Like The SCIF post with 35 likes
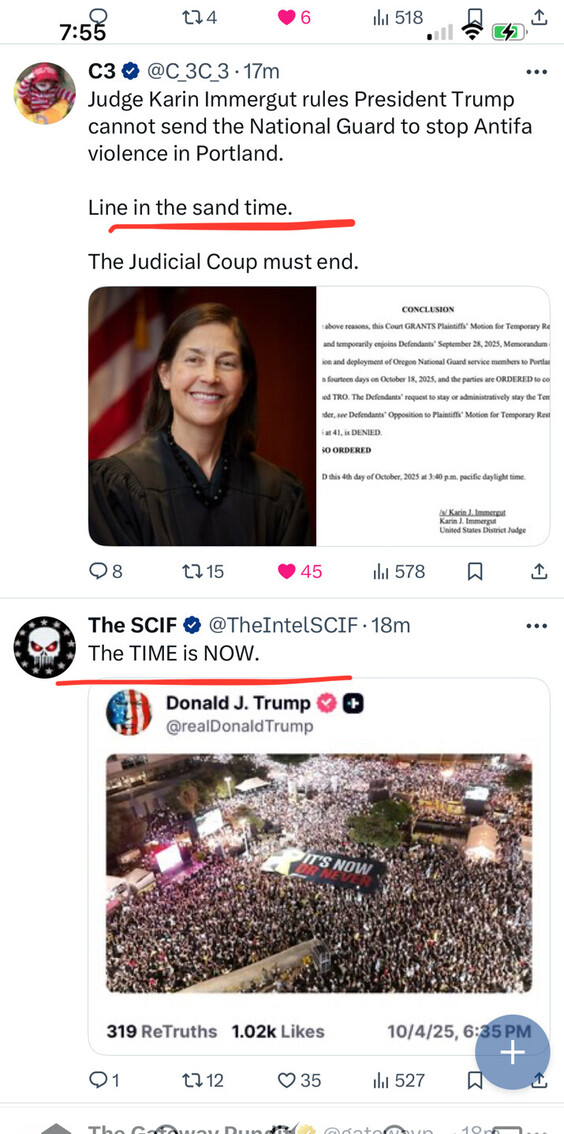This screenshot has height=1134, width=564. pyautogui.click(x=299, y=1080)
